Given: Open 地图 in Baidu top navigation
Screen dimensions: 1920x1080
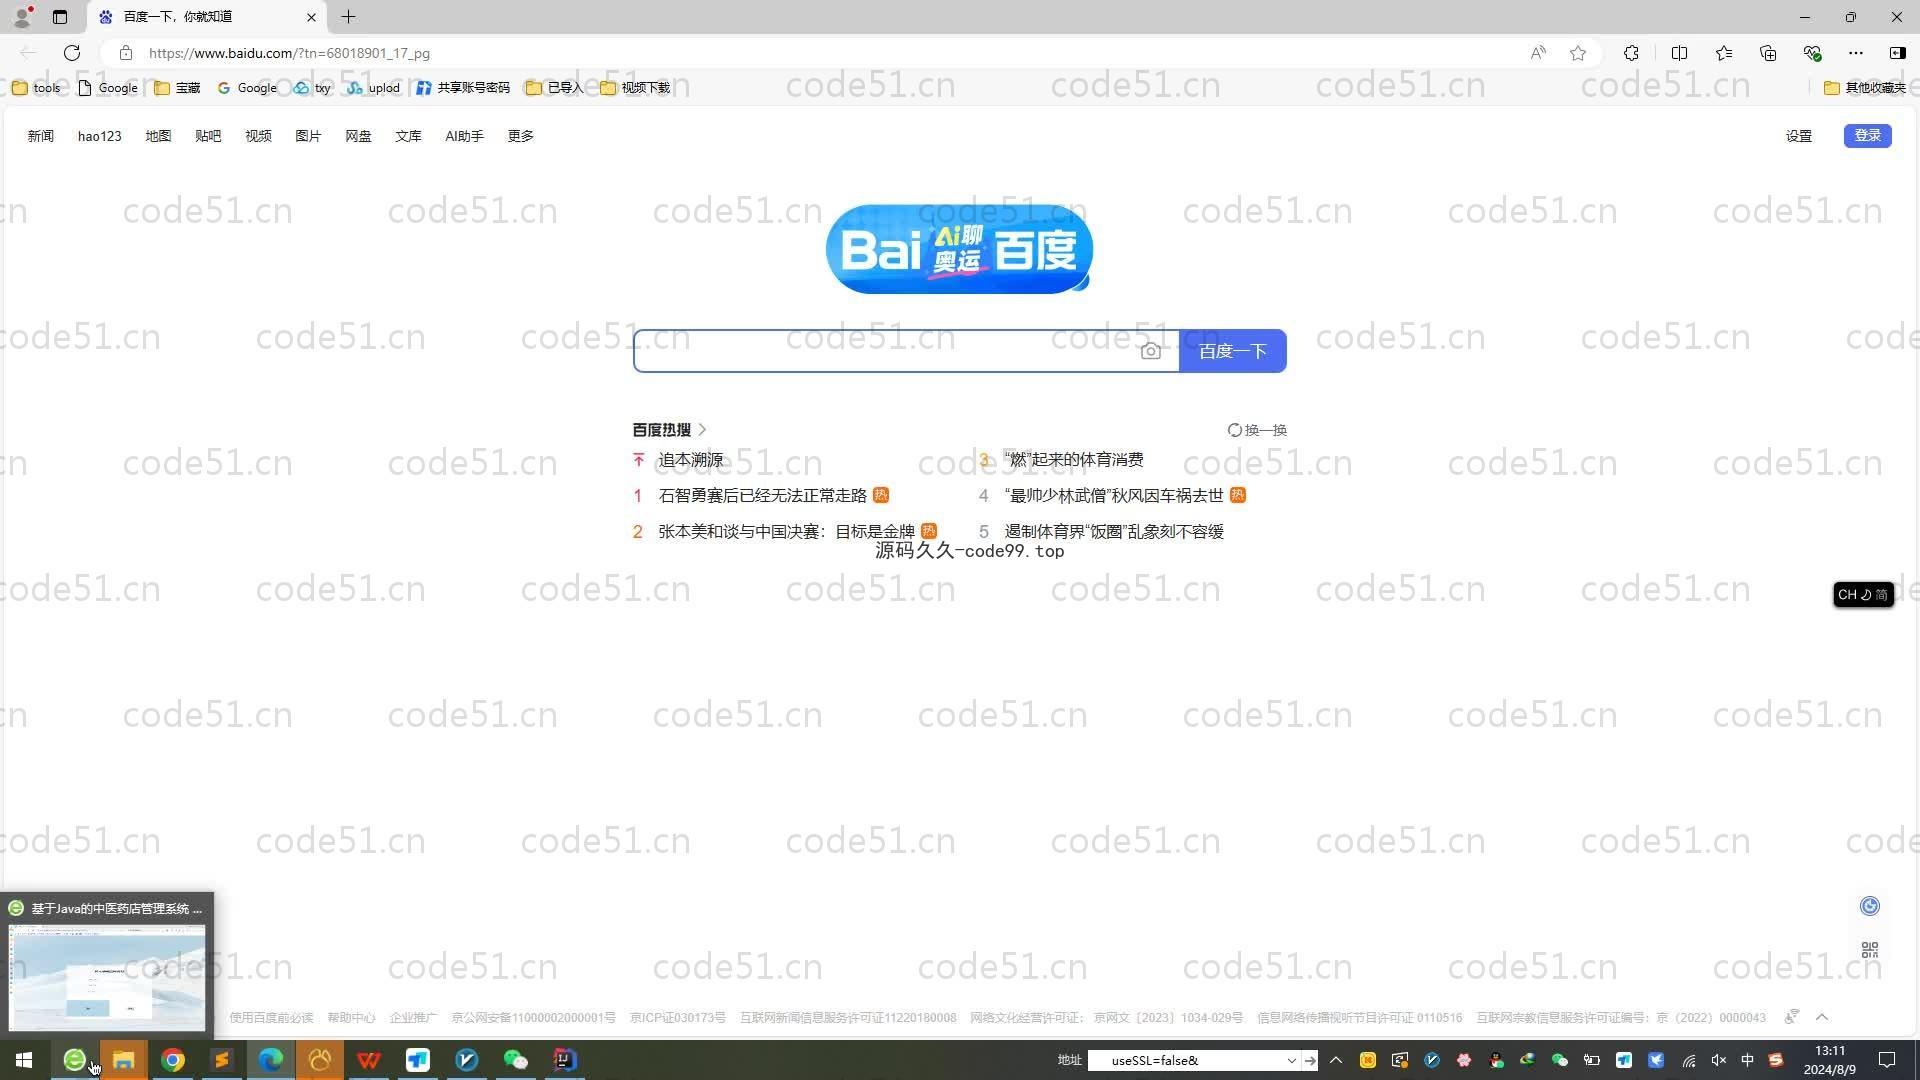Looking at the screenshot, I should tap(158, 136).
